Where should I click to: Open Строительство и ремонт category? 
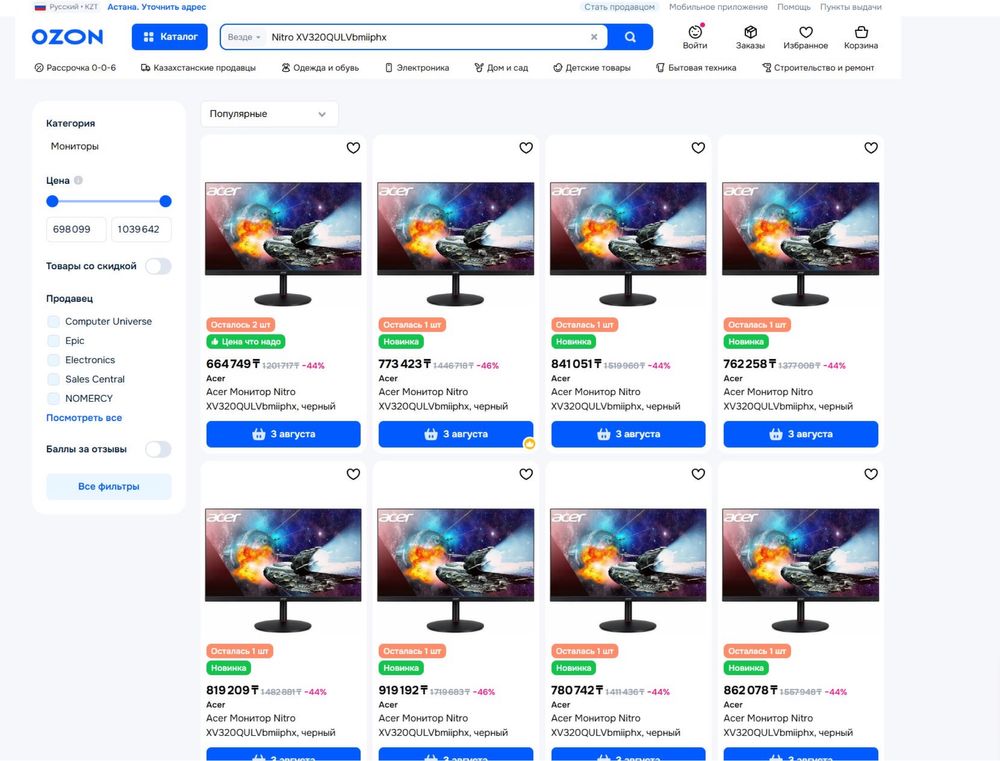(818, 68)
